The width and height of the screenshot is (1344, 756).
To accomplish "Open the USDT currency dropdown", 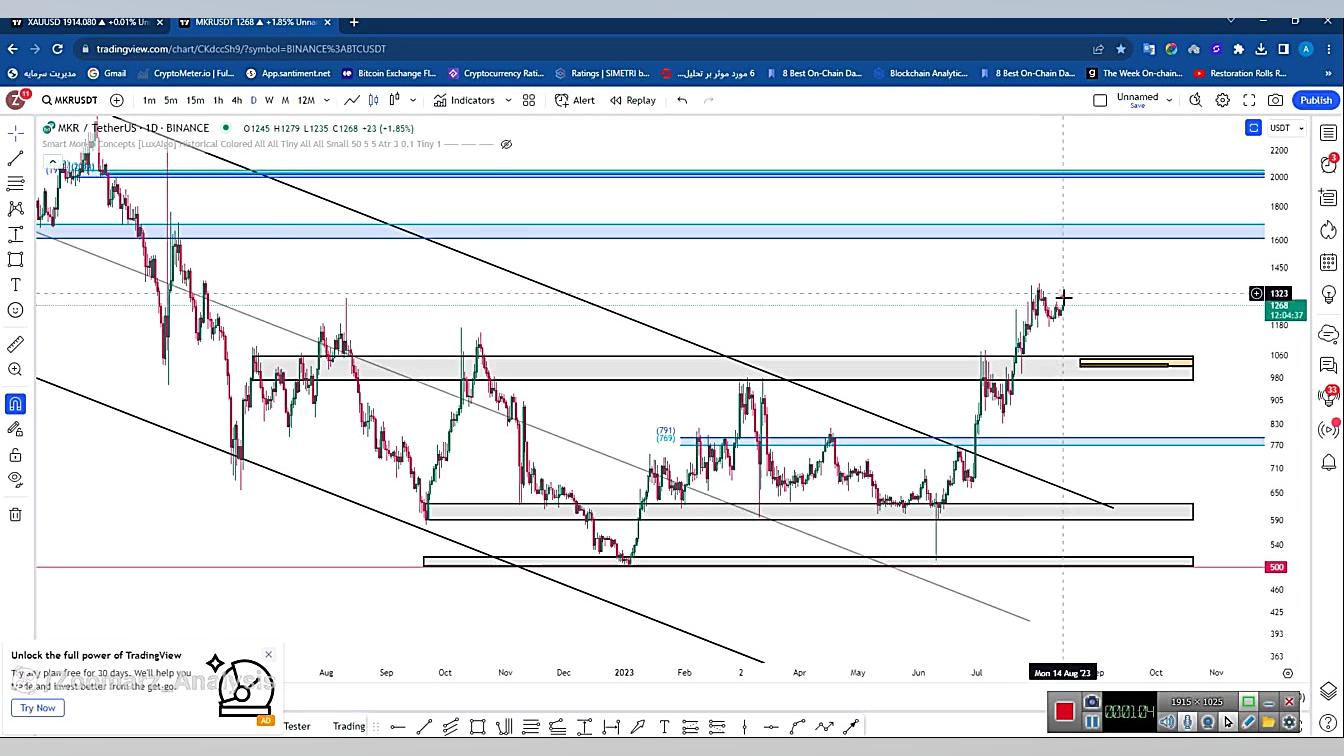I will [1287, 128].
